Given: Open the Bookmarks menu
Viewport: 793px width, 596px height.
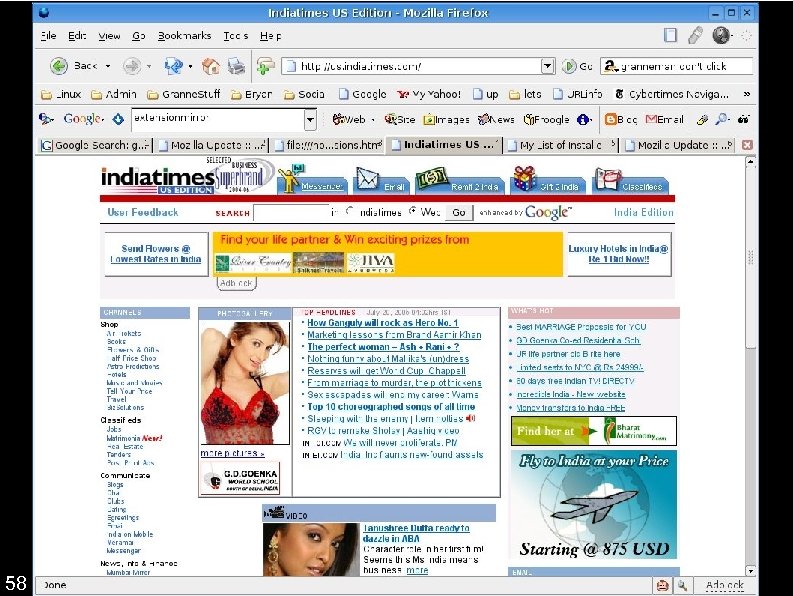Looking at the screenshot, I should click(x=184, y=35).
